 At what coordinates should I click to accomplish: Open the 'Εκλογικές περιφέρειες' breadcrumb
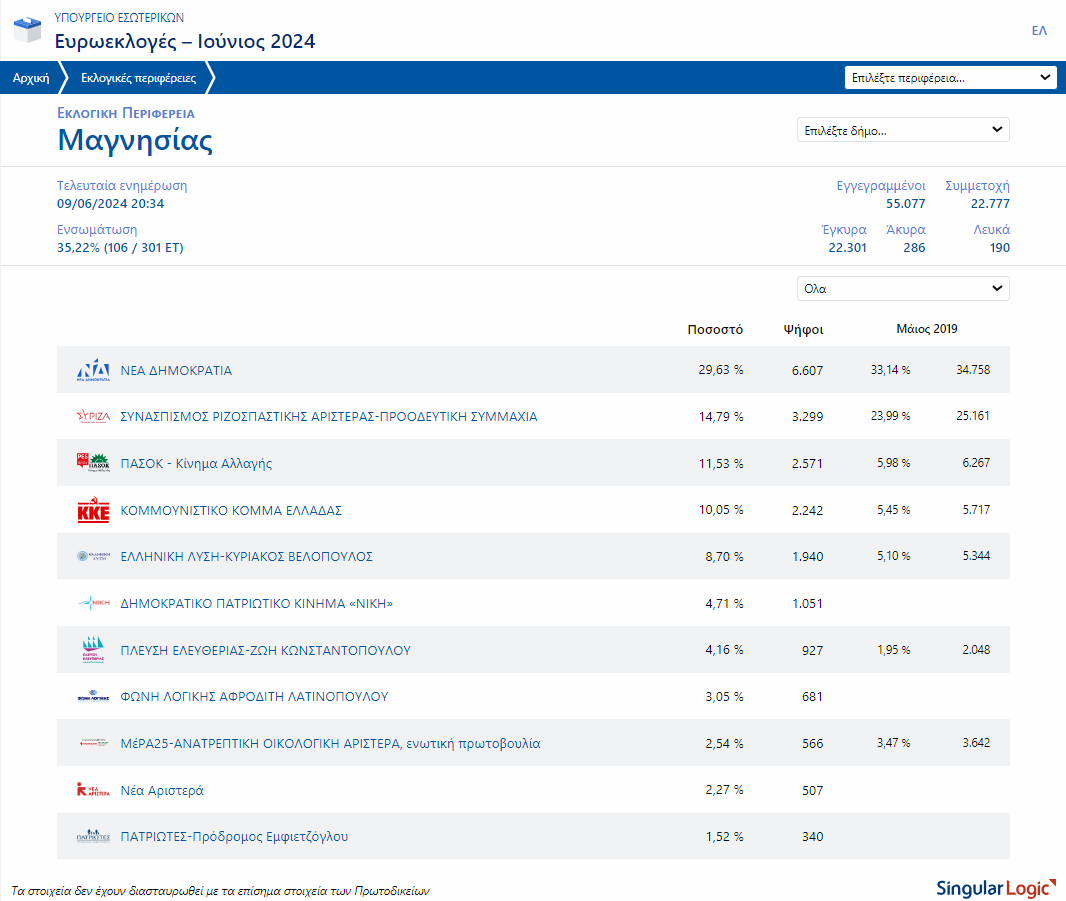[x=138, y=78]
